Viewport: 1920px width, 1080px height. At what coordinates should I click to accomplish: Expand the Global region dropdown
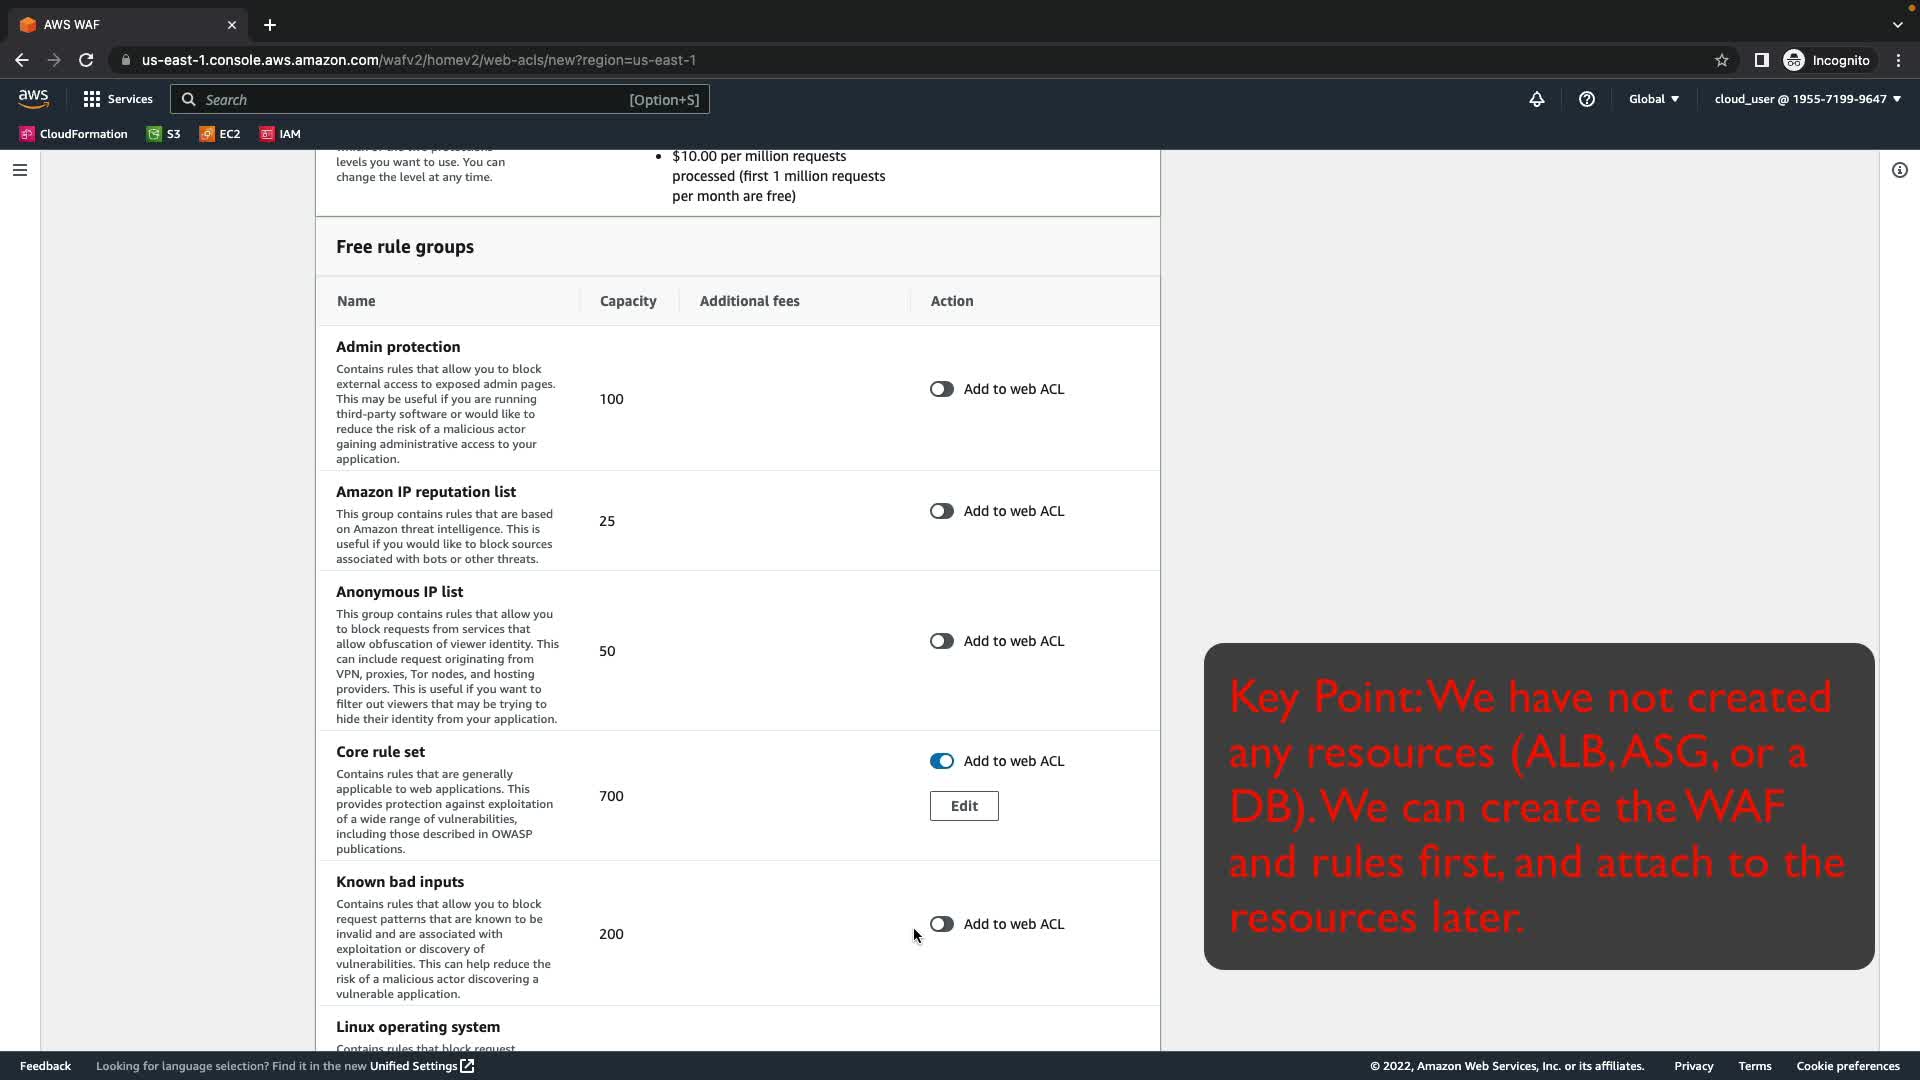pyautogui.click(x=1653, y=99)
